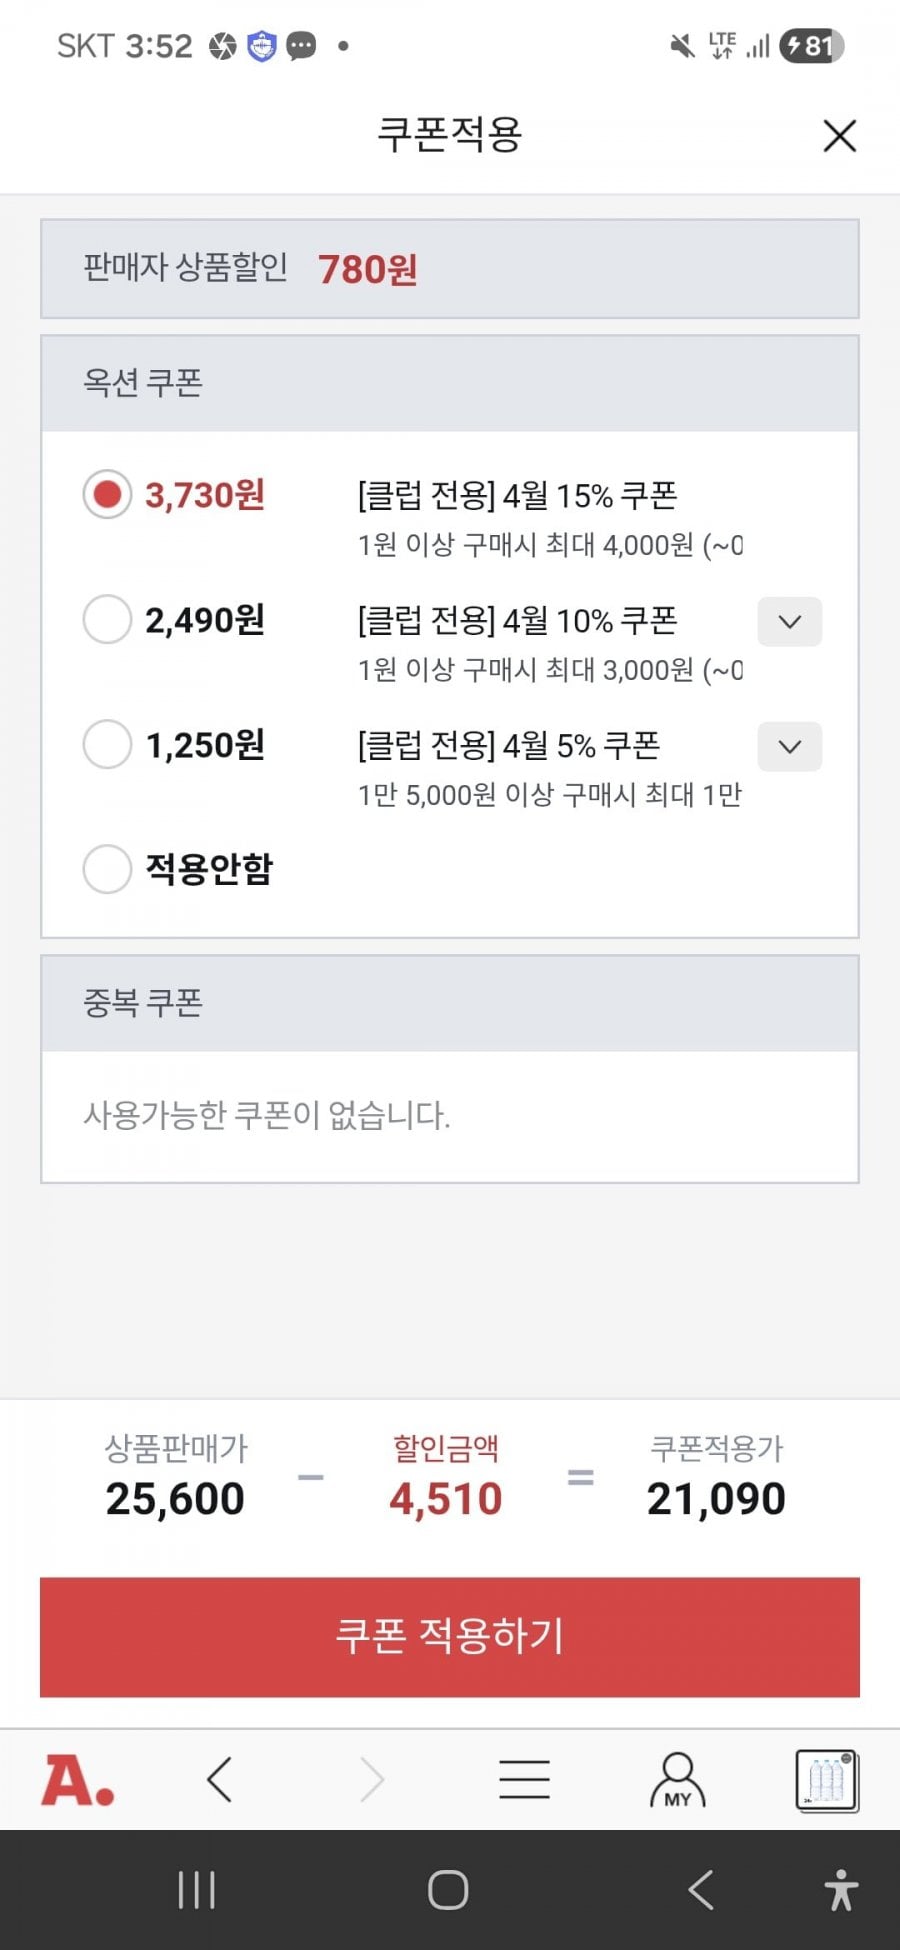
Task: Select the 3,730원 15% coupon radio button
Action: [107, 495]
